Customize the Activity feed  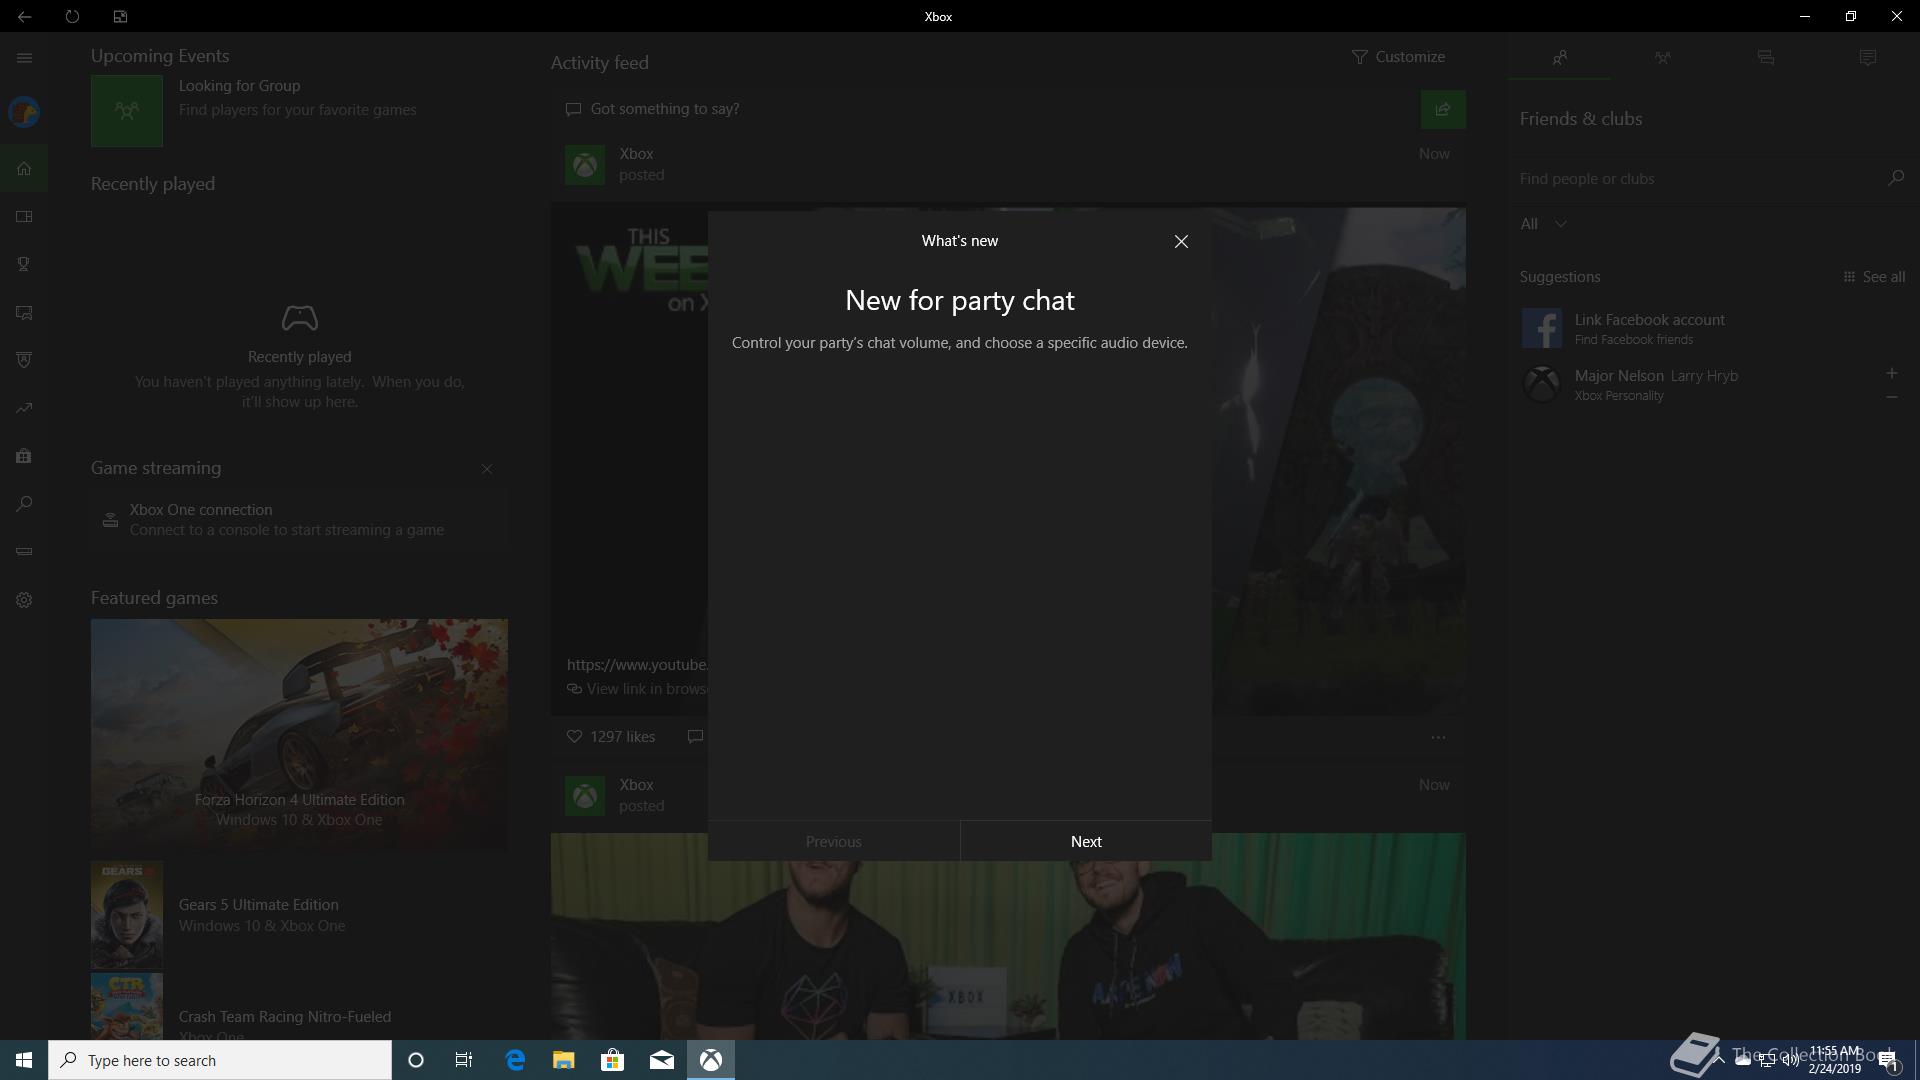click(x=1398, y=57)
